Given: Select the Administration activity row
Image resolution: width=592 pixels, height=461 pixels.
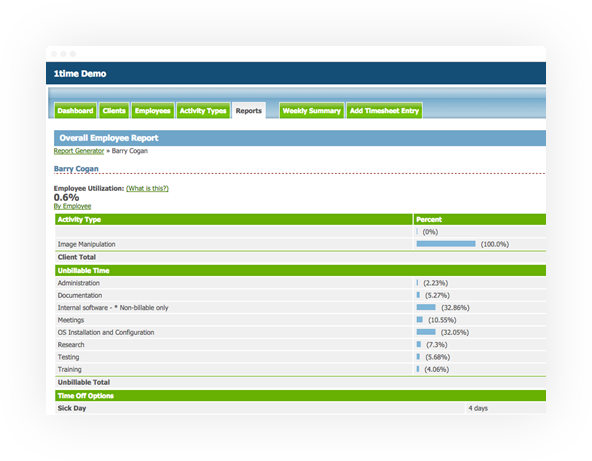Looking at the screenshot, I should (x=301, y=283).
